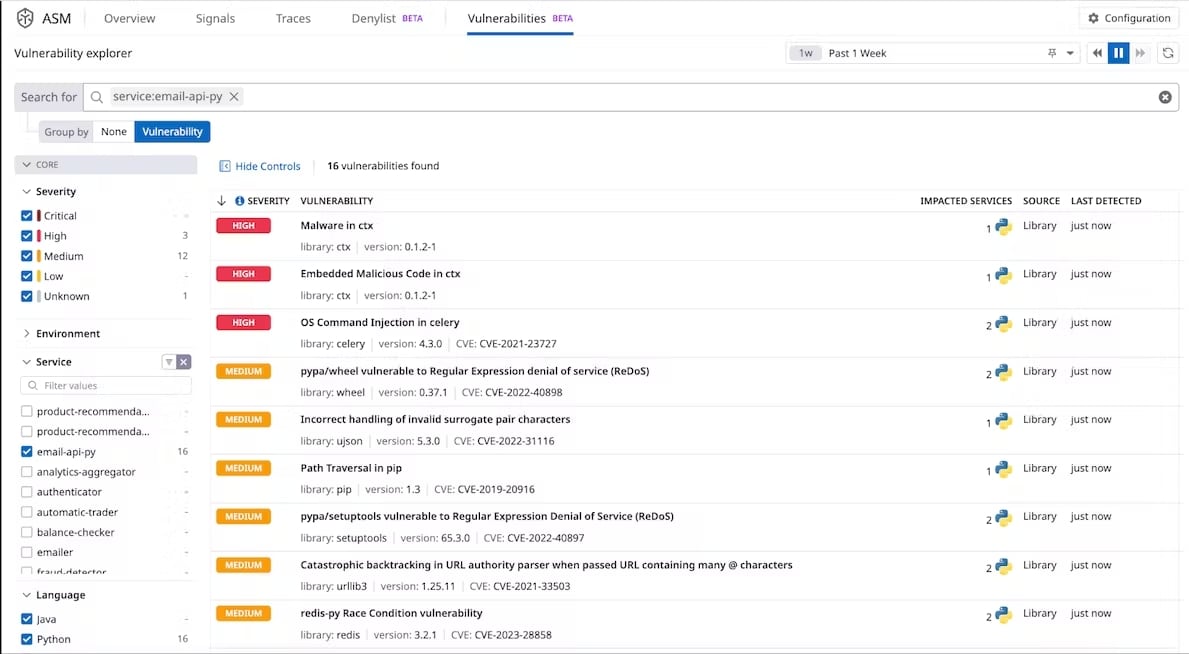Click the ASM shield logo icon
The height and width of the screenshot is (654, 1189).
(x=25, y=18)
